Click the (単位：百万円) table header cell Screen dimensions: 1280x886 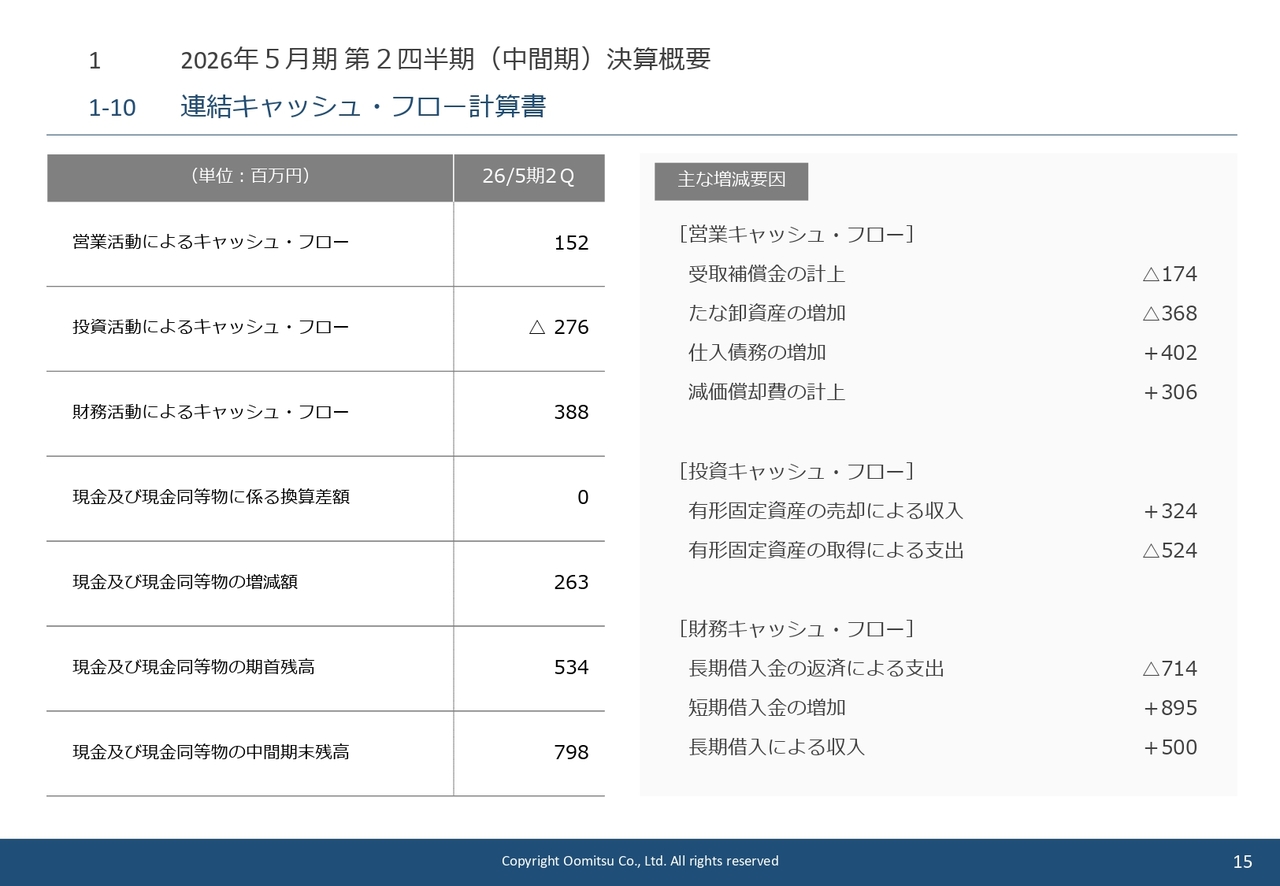(x=249, y=177)
